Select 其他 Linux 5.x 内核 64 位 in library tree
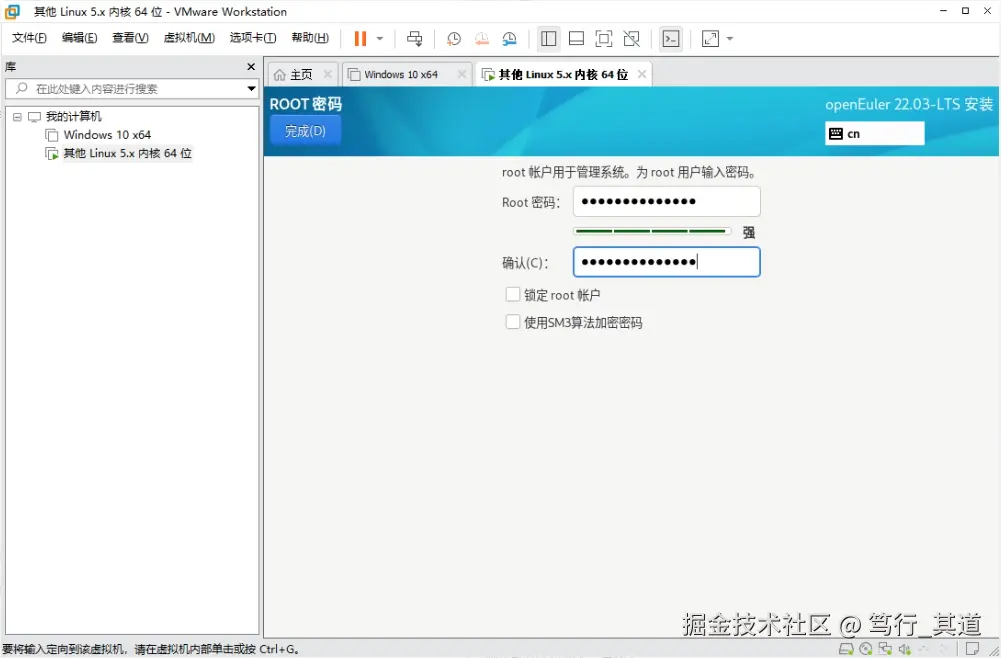The width and height of the screenshot is (1001, 658). 128,153
